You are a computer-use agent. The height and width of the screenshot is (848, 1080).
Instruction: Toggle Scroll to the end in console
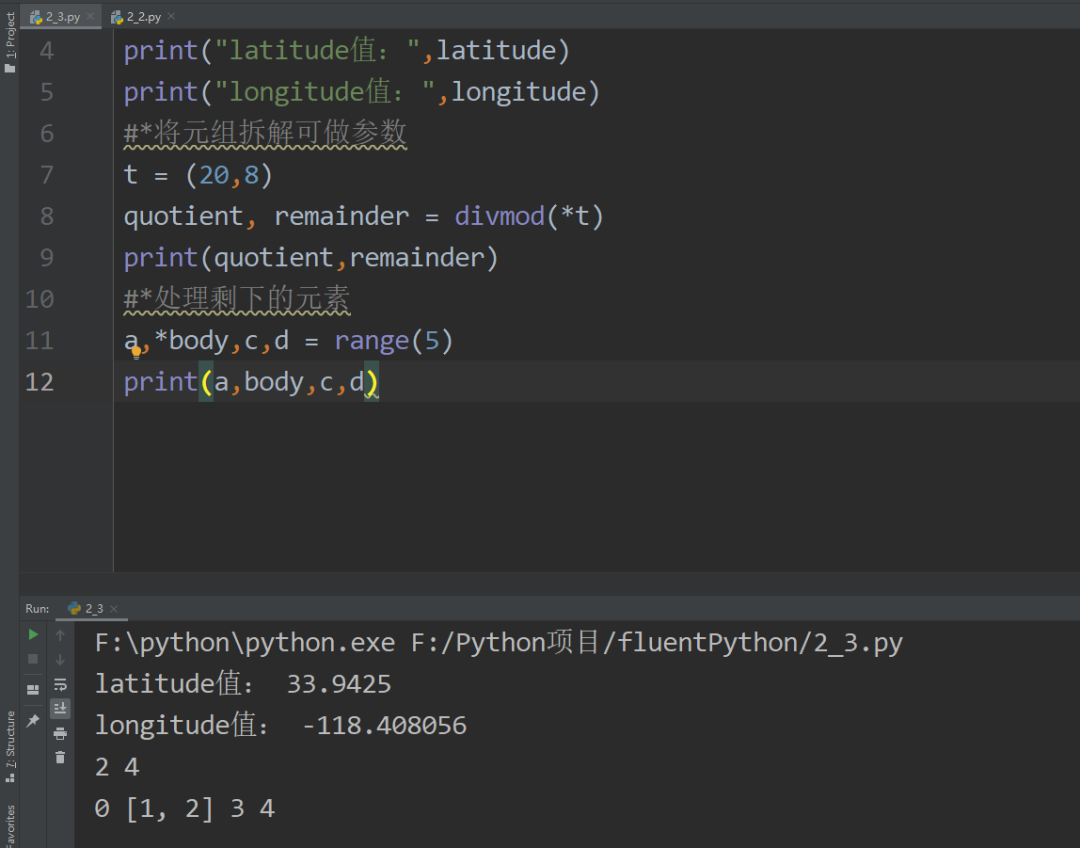(x=60, y=708)
